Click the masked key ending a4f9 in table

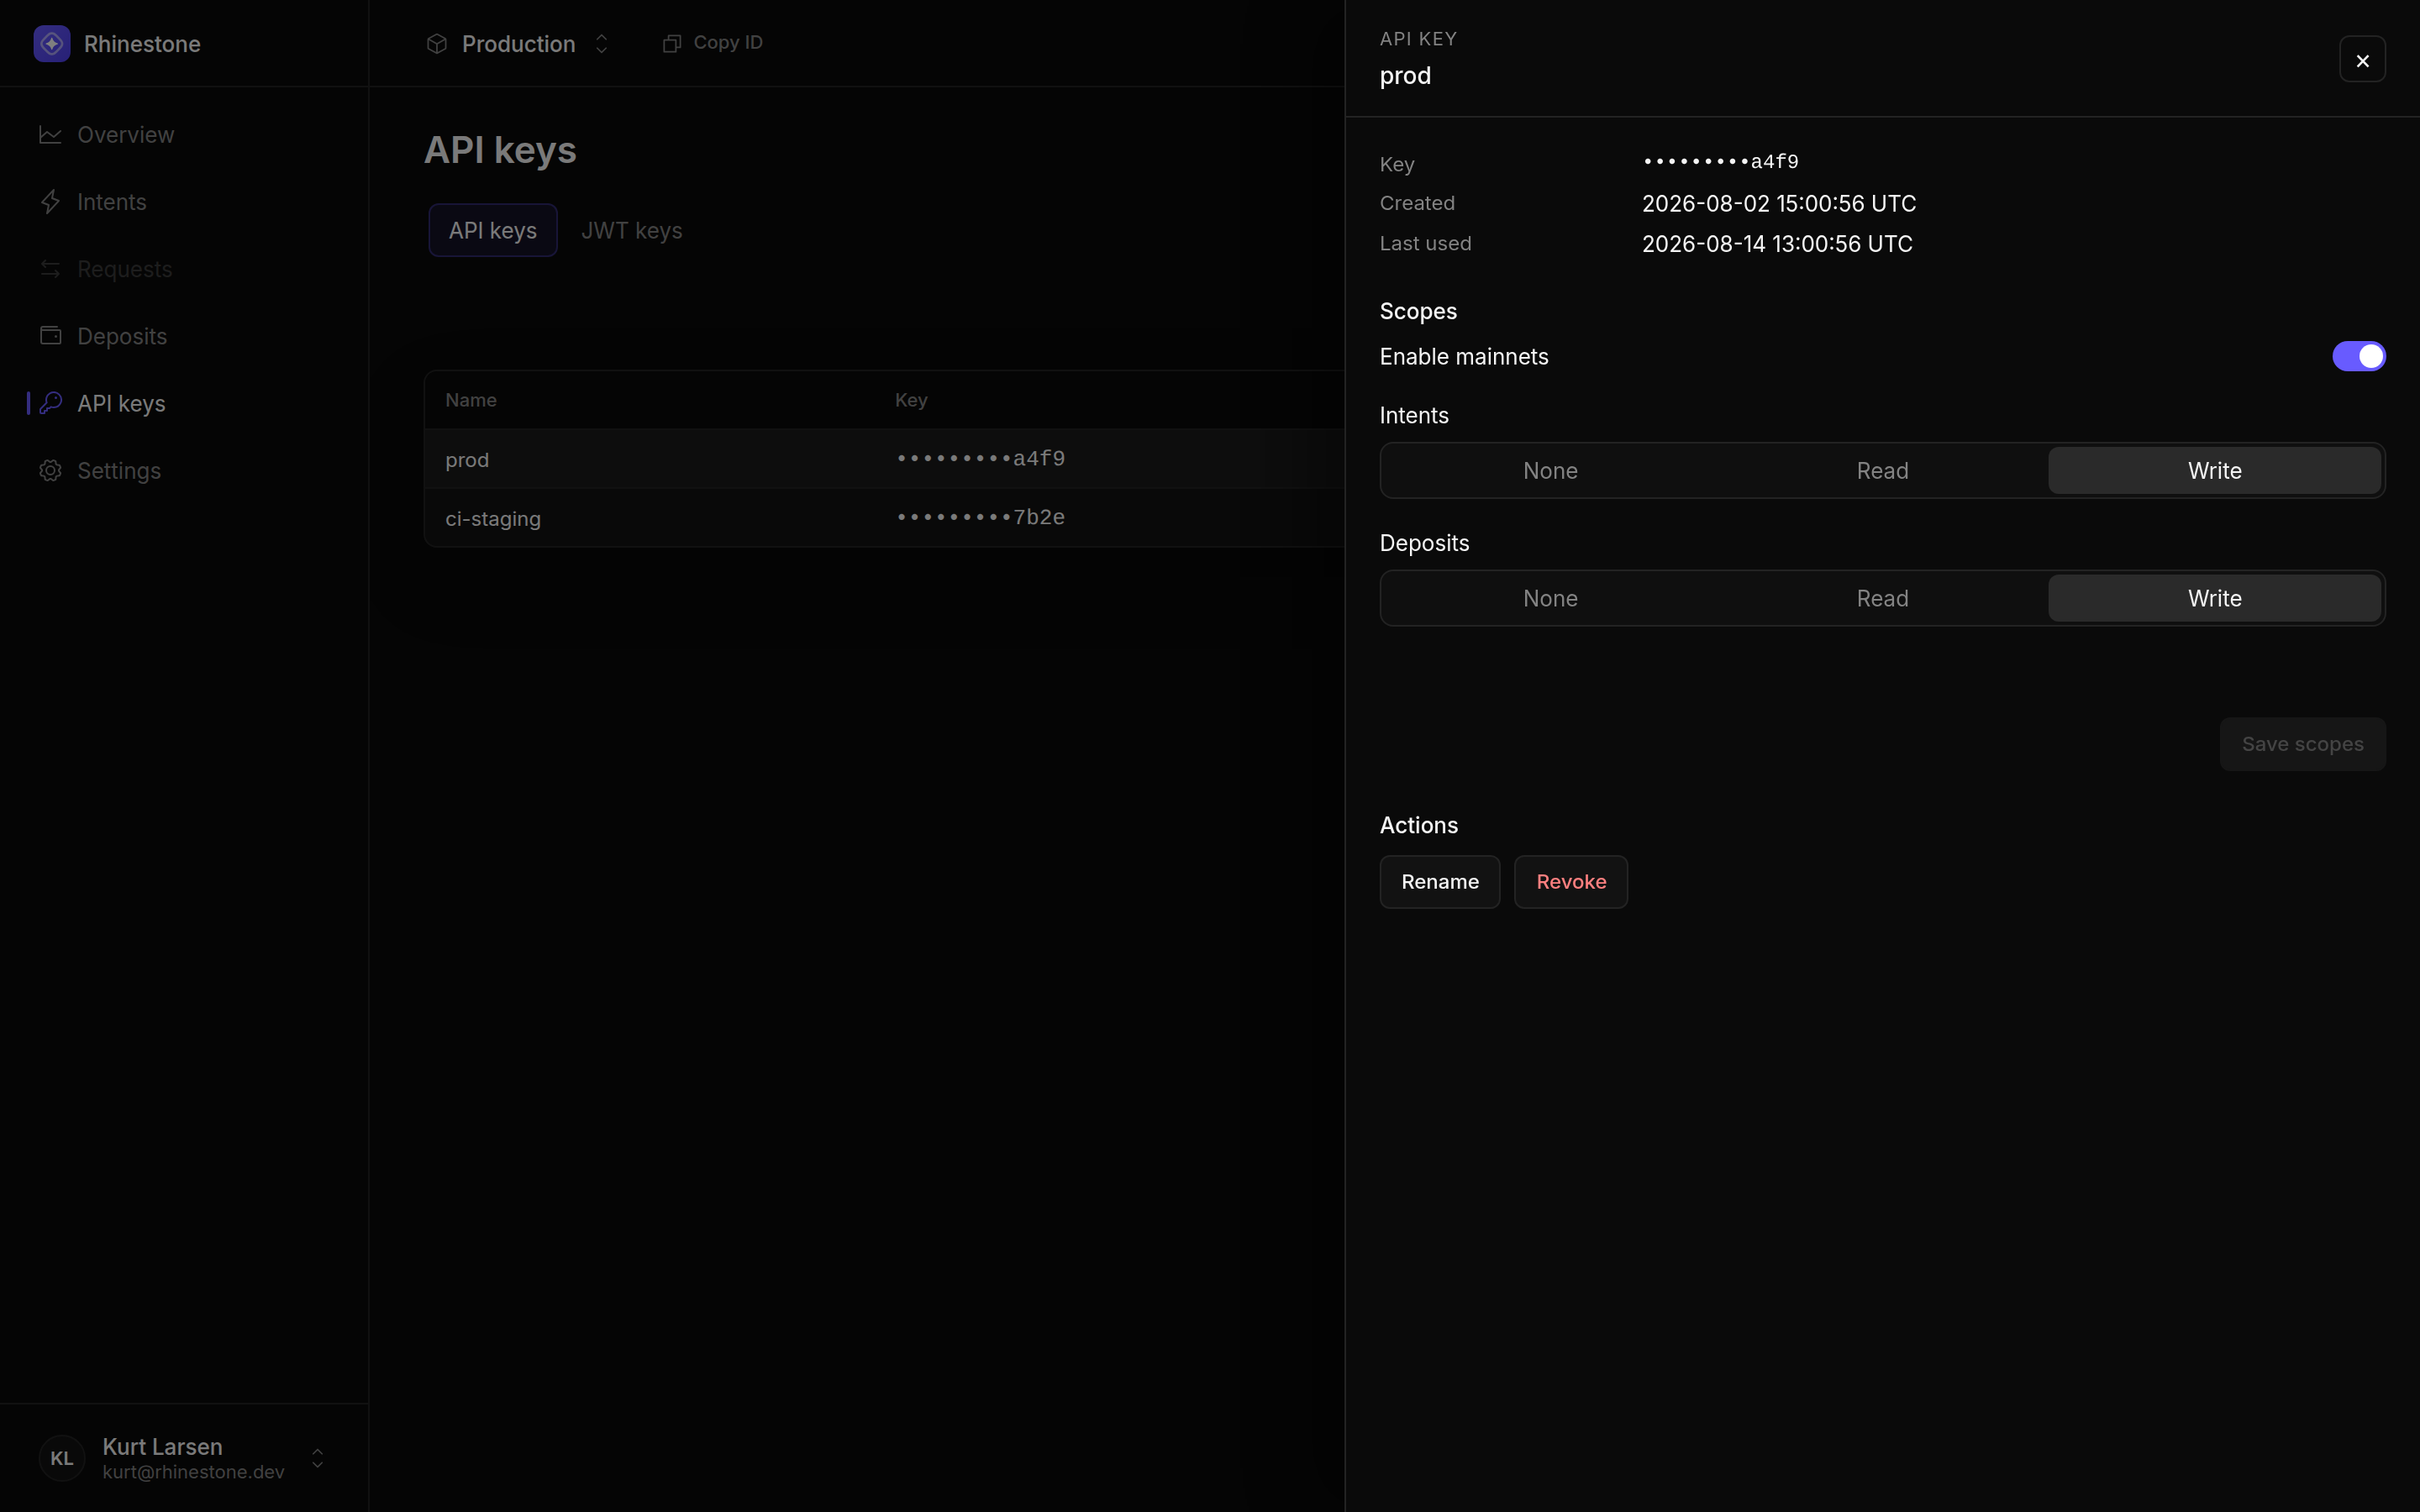980,459
